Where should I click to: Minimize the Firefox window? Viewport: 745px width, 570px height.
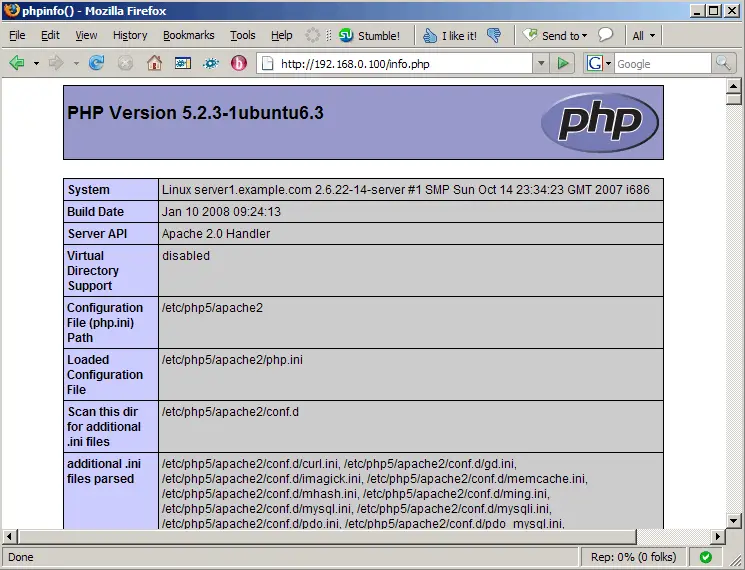point(697,10)
